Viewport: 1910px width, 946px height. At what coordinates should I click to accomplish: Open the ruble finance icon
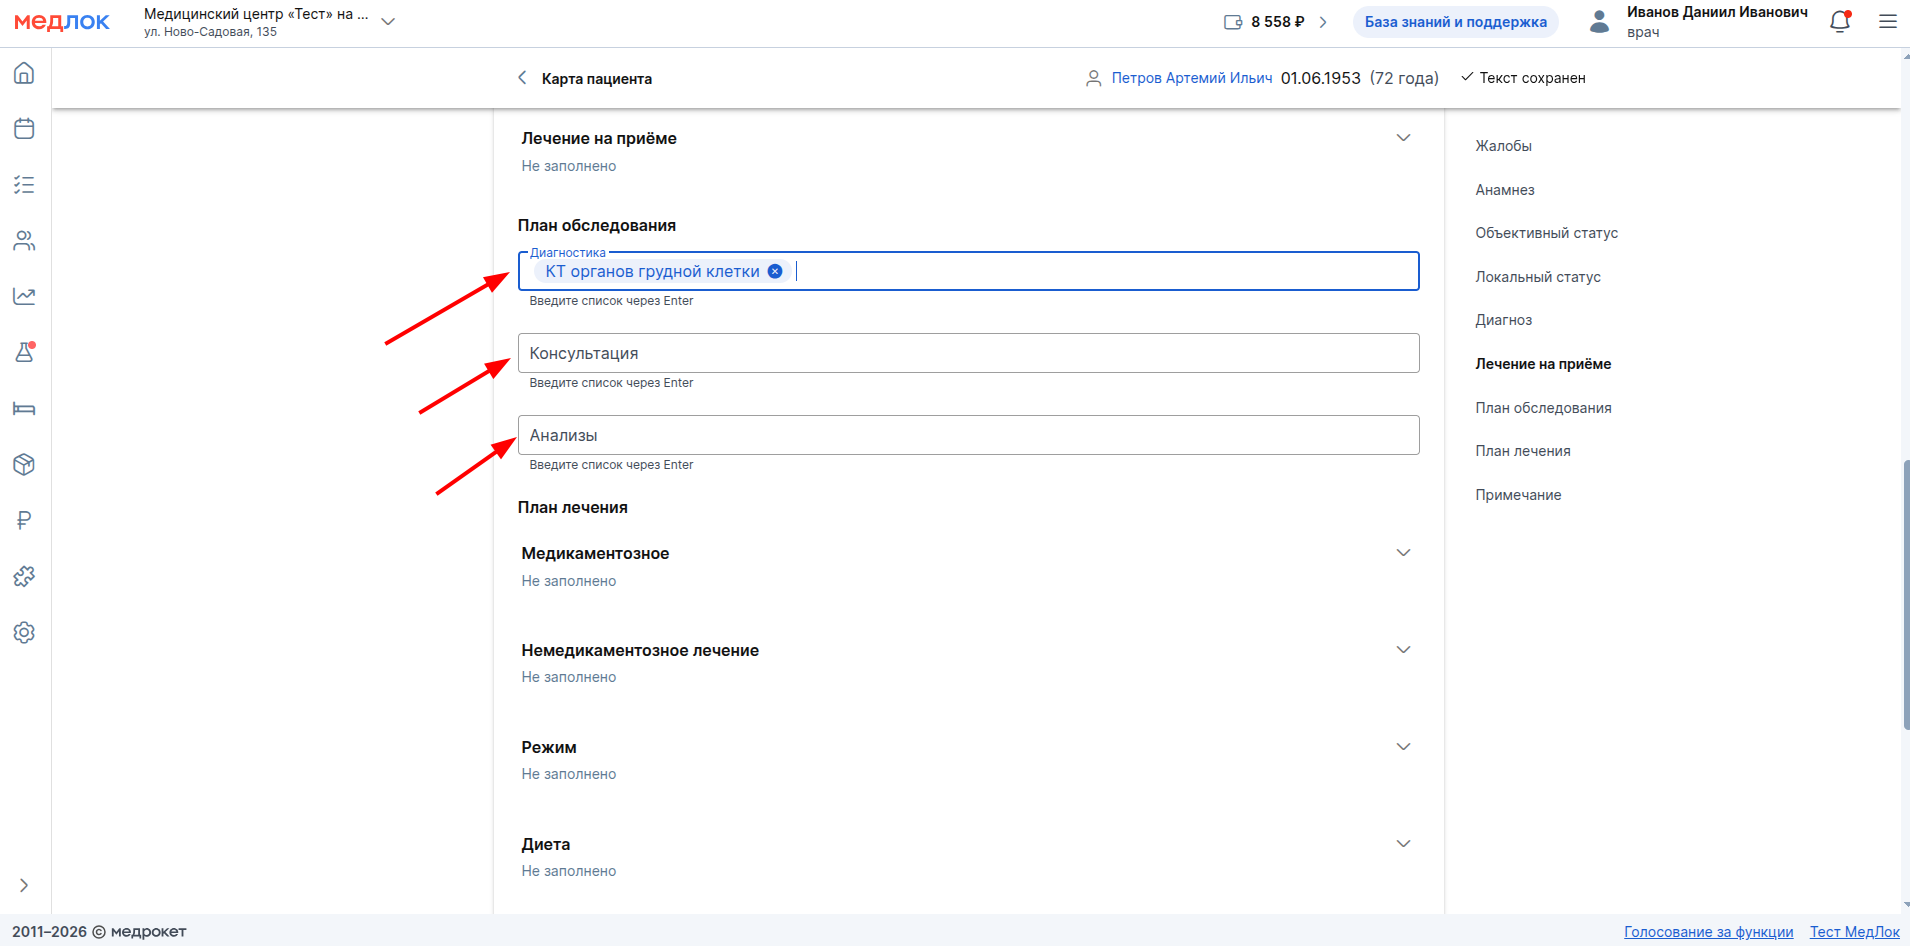24,520
